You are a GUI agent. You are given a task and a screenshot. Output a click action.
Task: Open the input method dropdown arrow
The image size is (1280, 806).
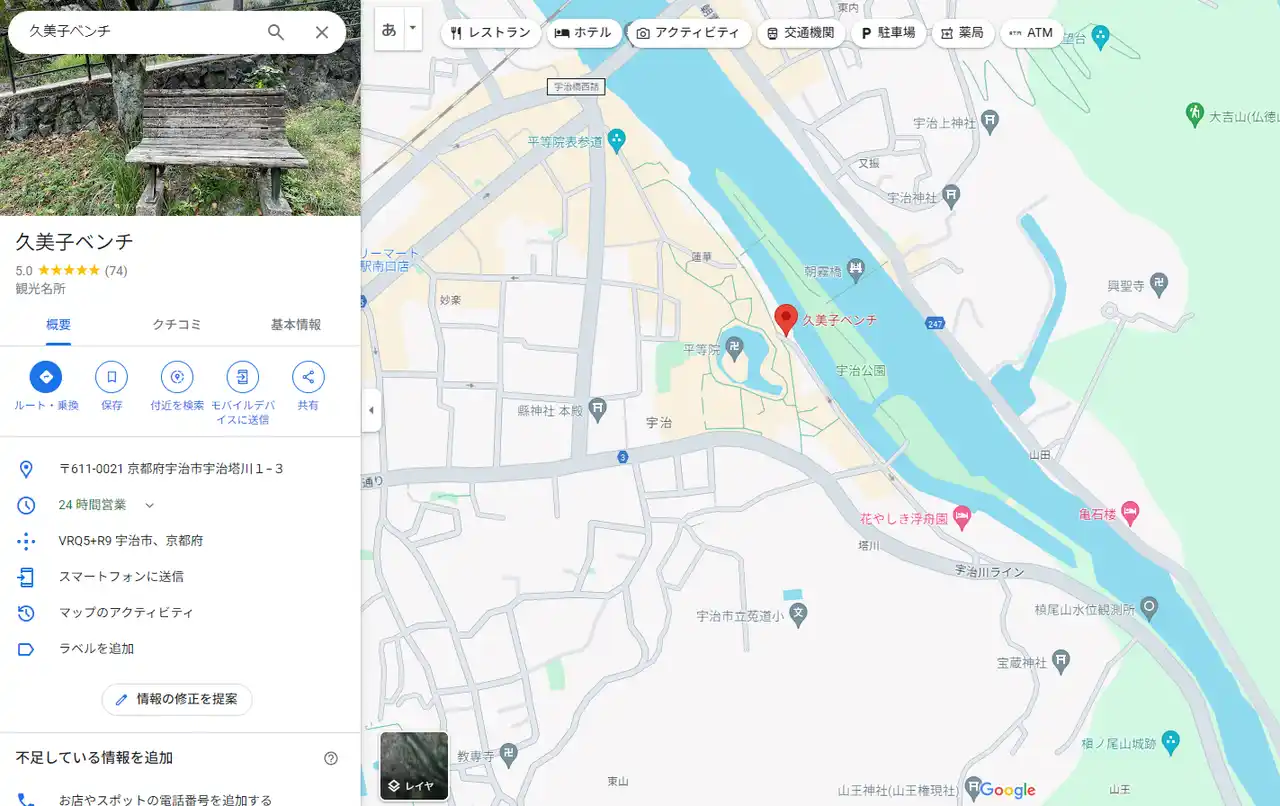(412, 29)
